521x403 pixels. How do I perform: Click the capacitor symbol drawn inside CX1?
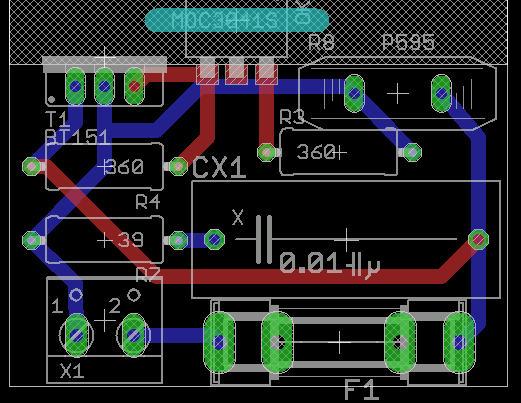pos(264,239)
